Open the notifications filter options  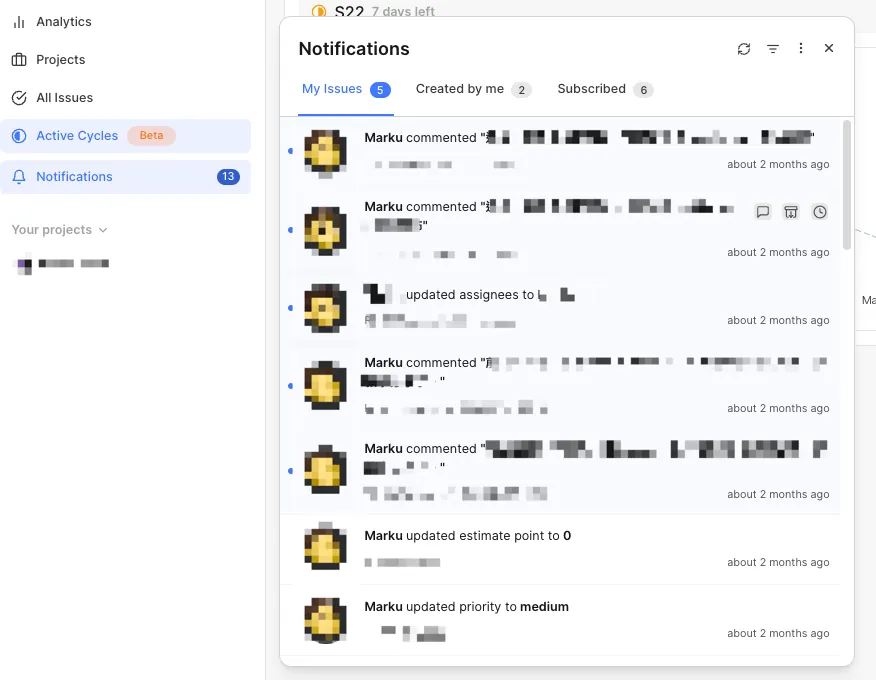773,49
